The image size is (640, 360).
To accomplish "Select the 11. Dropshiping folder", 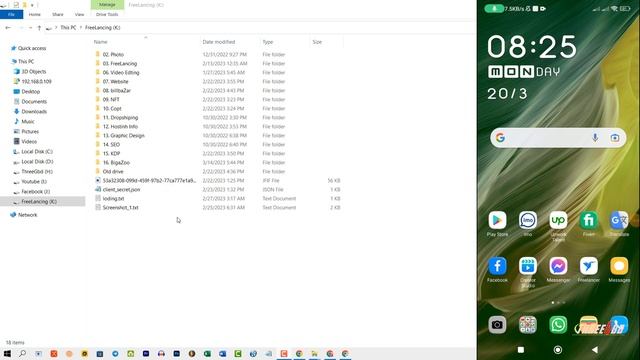I will pyautogui.click(x=120, y=117).
